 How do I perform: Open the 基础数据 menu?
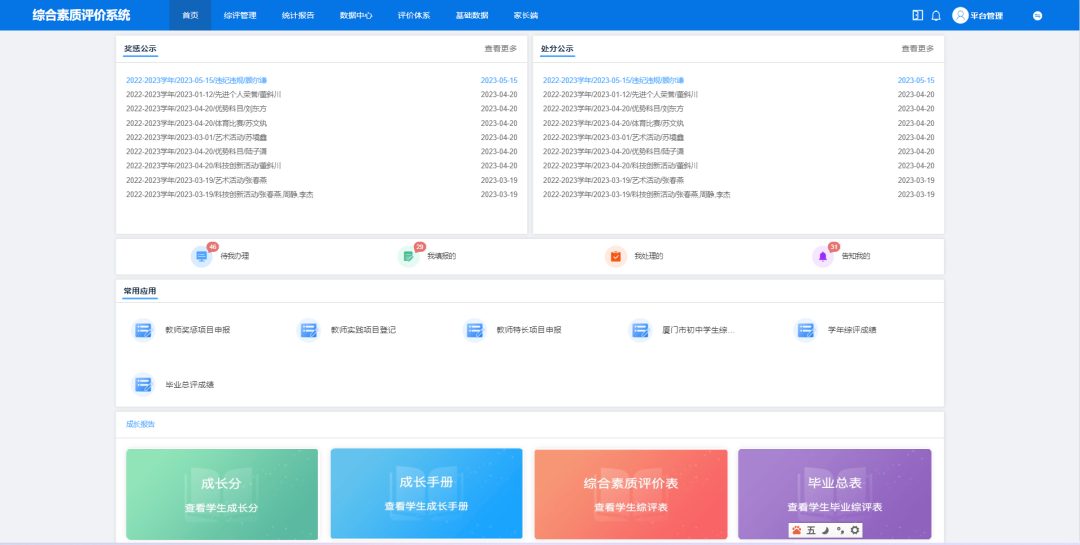(472, 15)
